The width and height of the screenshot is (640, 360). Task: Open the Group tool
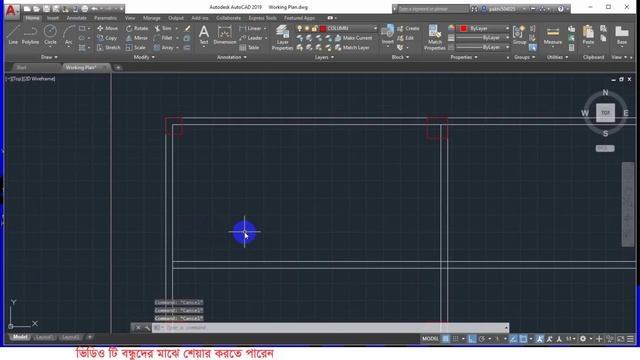pyautogui.click(x=519, y=35)
